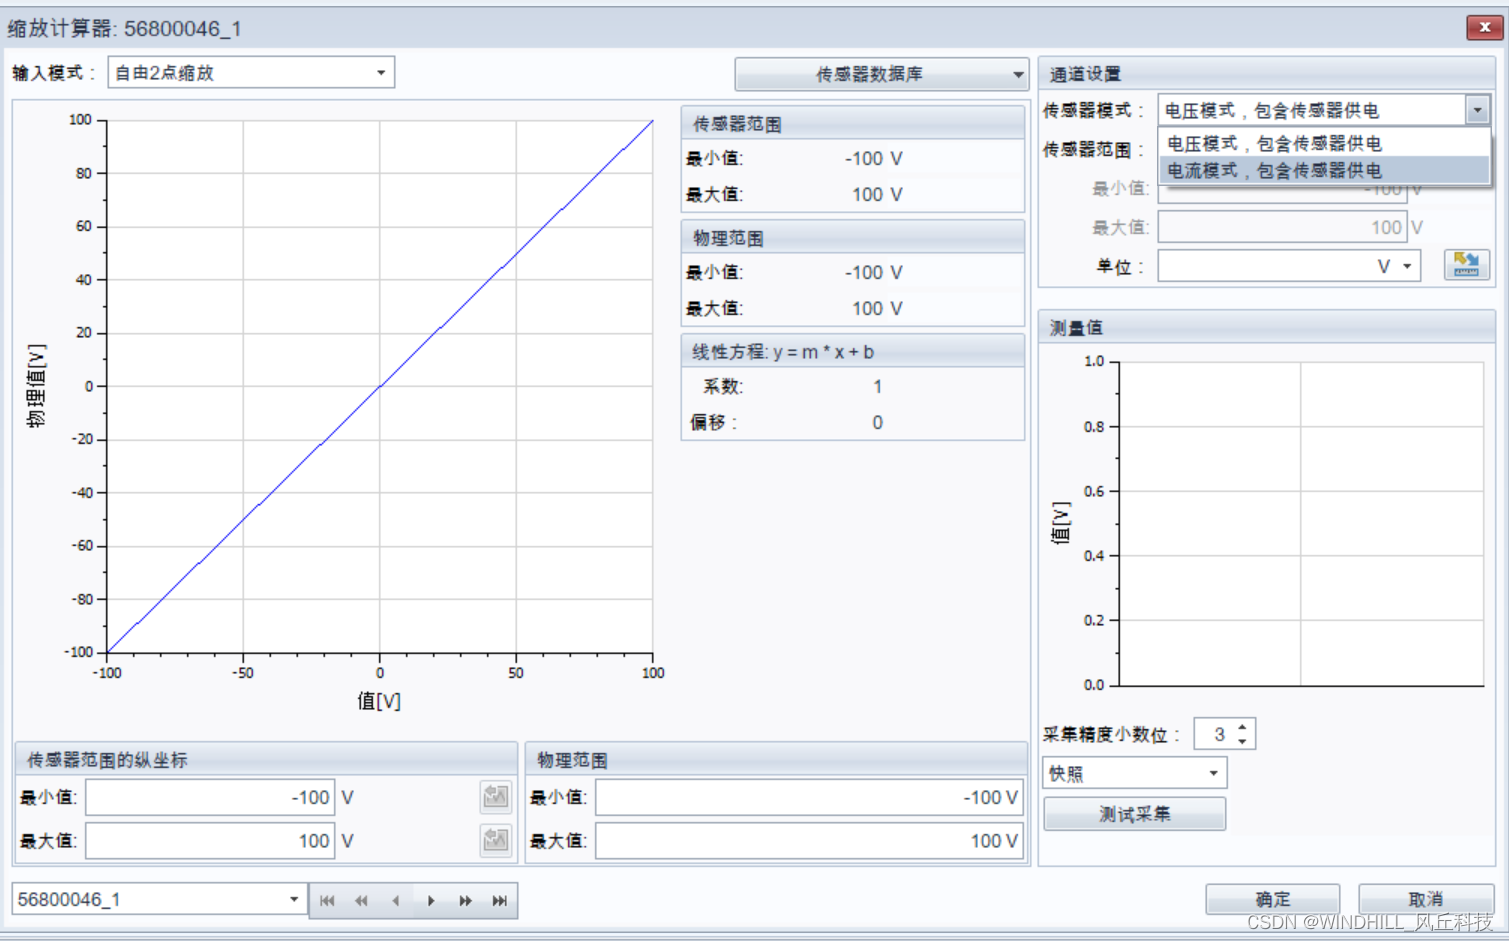Click the bottom 物理范围 最大值 input field
This screenshot has height=941, width=1509.
coord(809,840)
